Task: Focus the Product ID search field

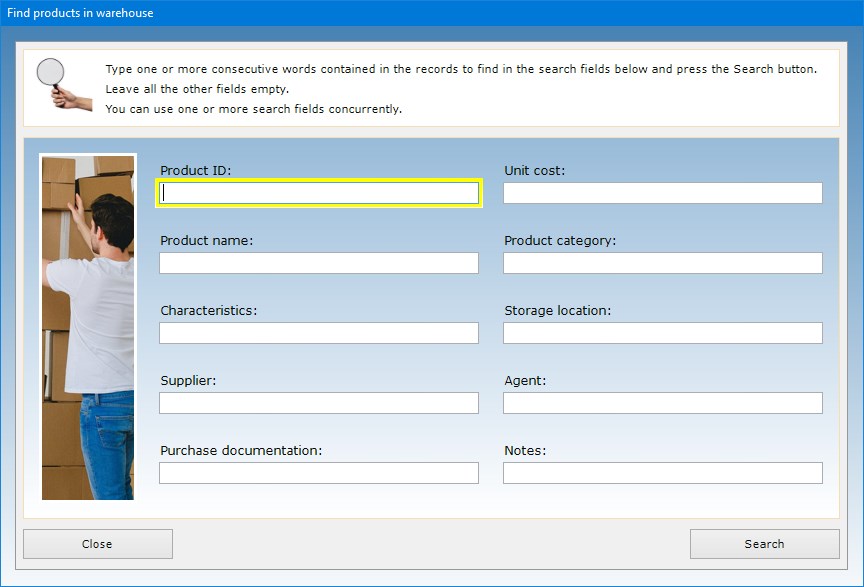Action: pyautogui.click(x=319, y=193)
